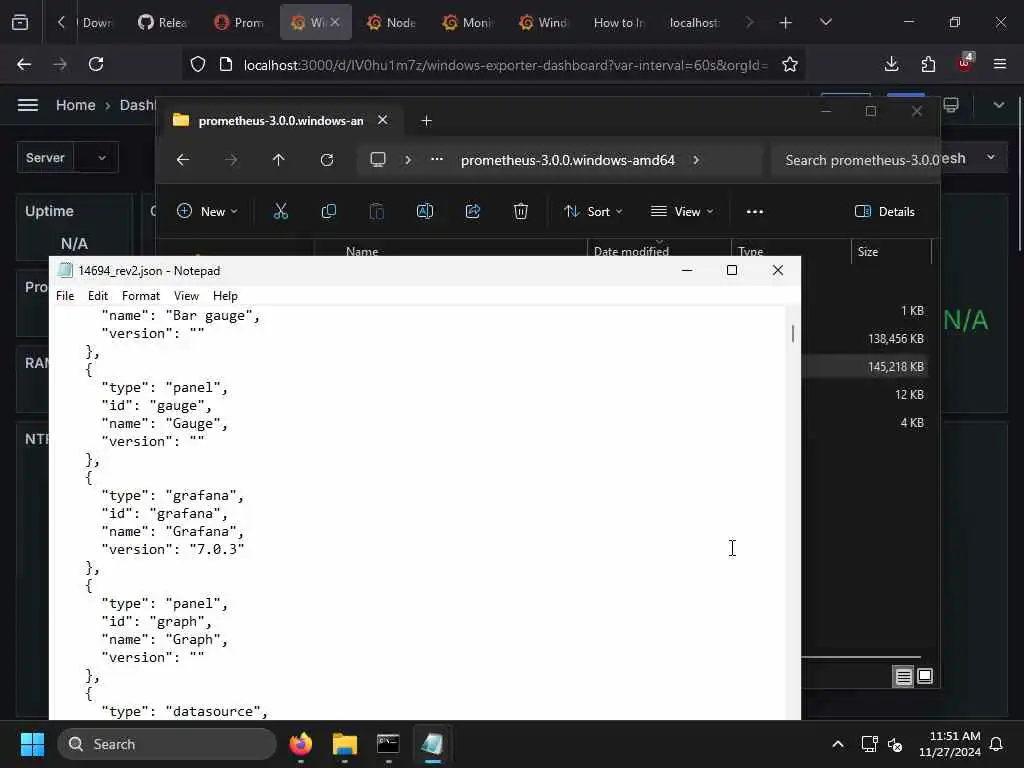This screenshot has height=768, width=1024.
Task: Open the notifications bell in taskbar
Action: pos(997,744)
